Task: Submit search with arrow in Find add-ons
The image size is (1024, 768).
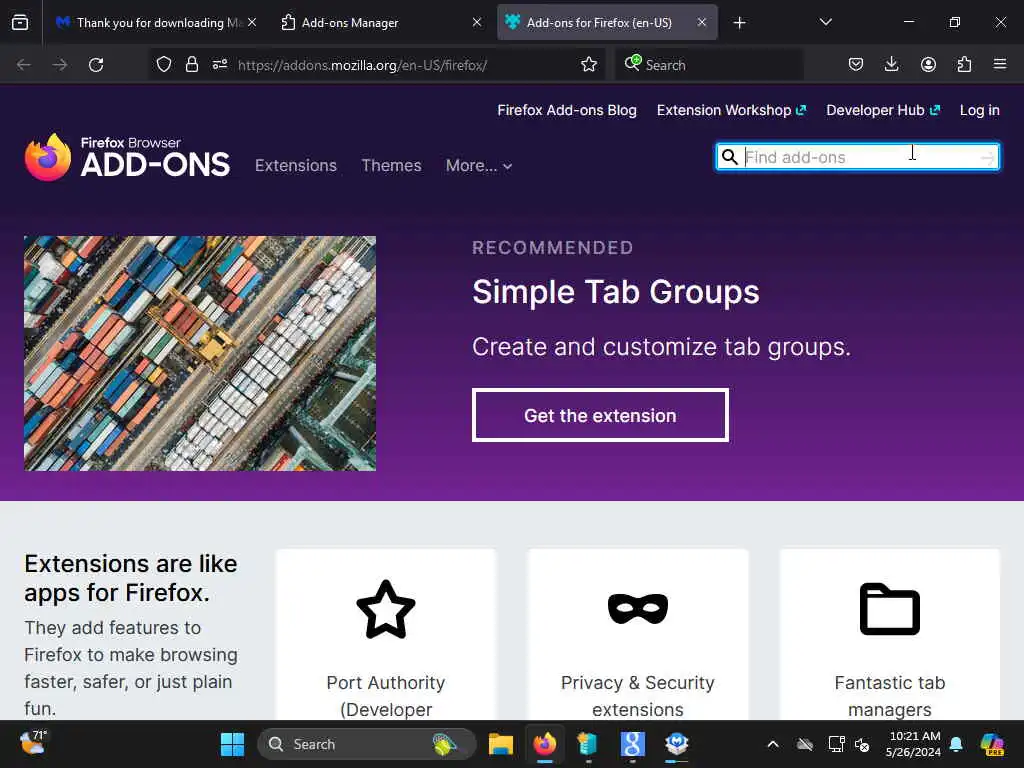Action: pos(987,157)
